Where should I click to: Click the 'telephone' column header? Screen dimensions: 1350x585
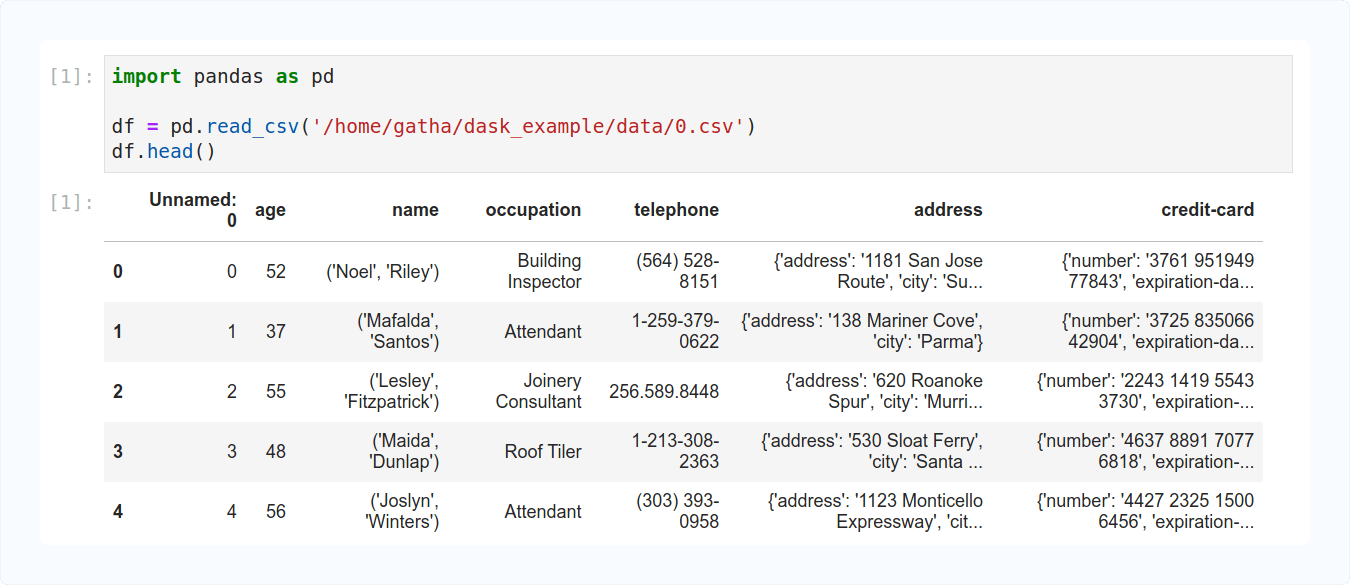pos(677,210)
